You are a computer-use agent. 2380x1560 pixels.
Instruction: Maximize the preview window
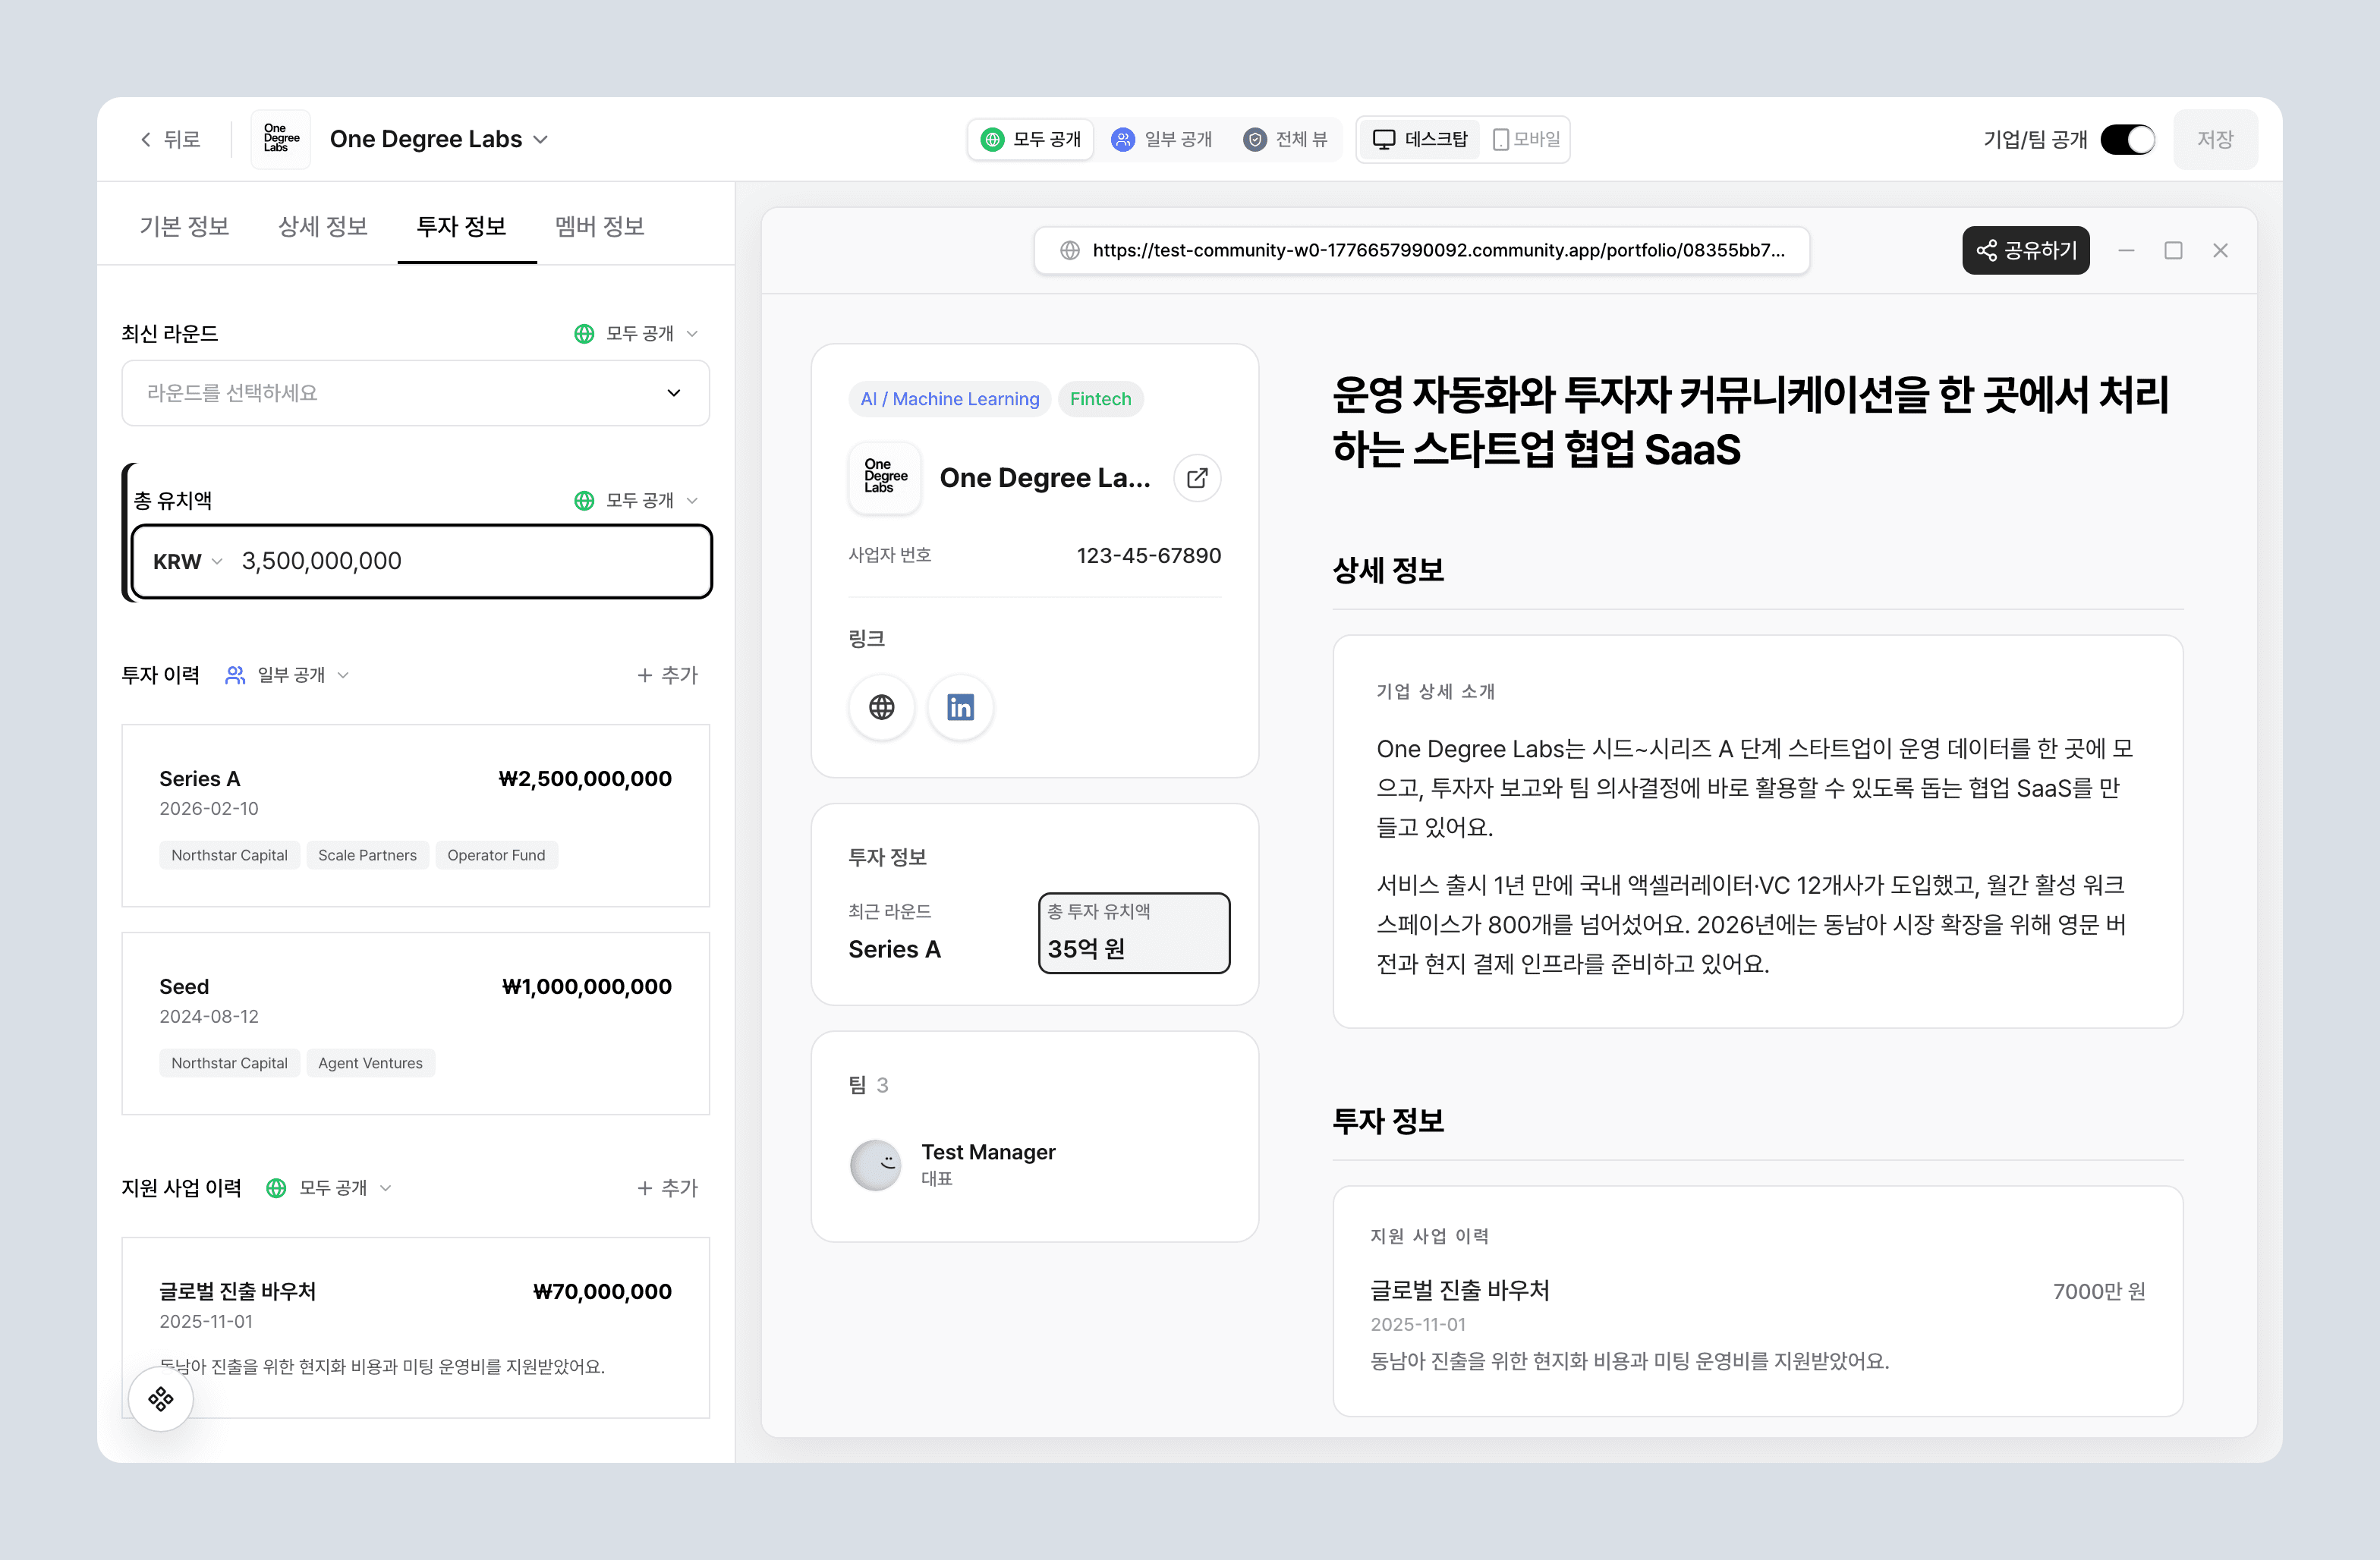coord(2173,250)
